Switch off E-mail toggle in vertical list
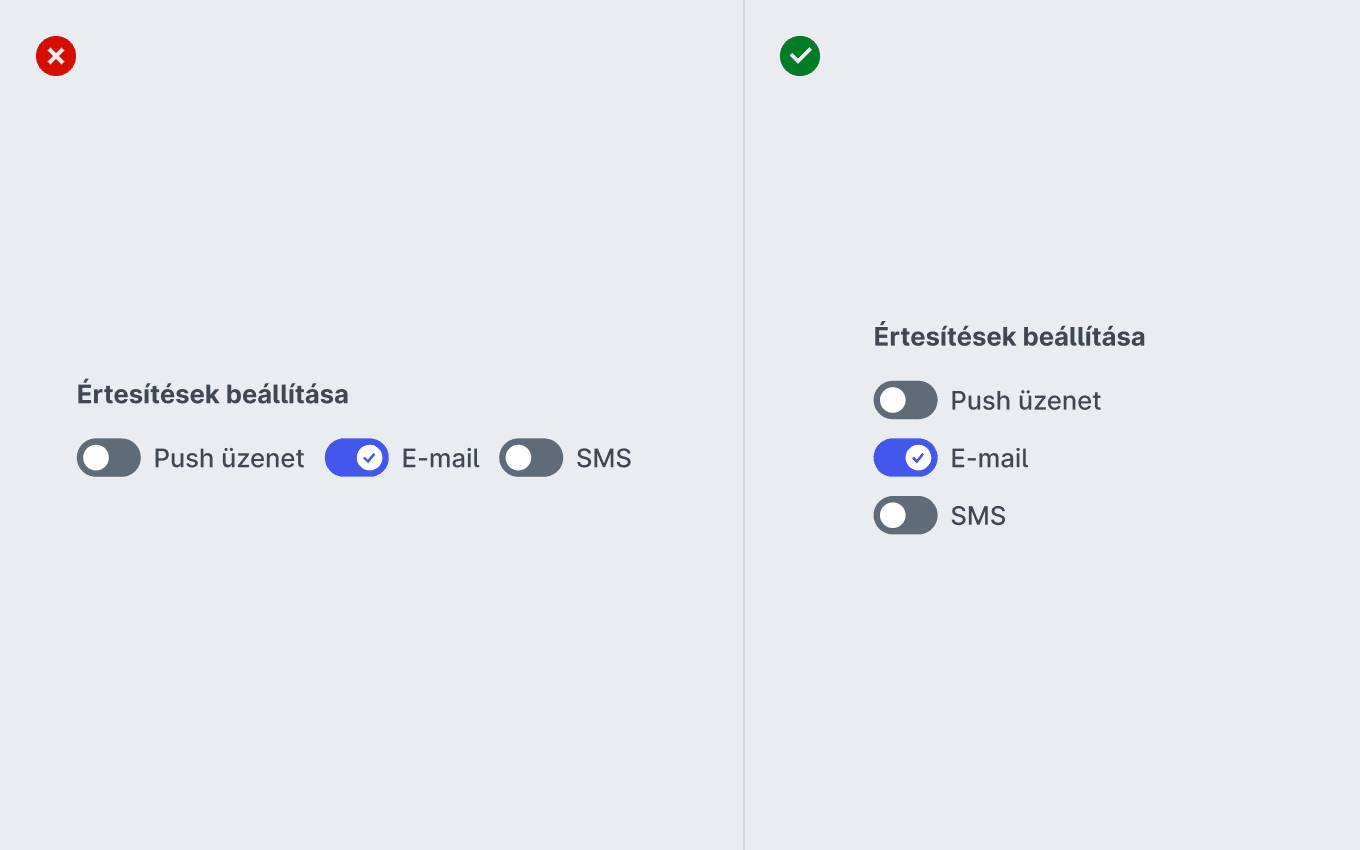 click(906, 458)
